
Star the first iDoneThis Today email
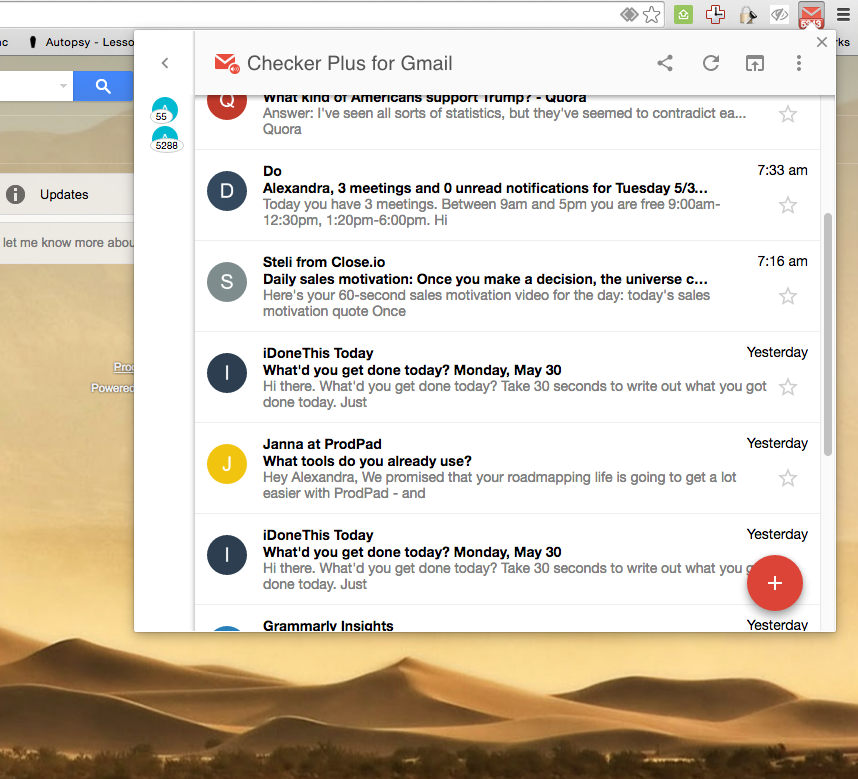(788, 387)
